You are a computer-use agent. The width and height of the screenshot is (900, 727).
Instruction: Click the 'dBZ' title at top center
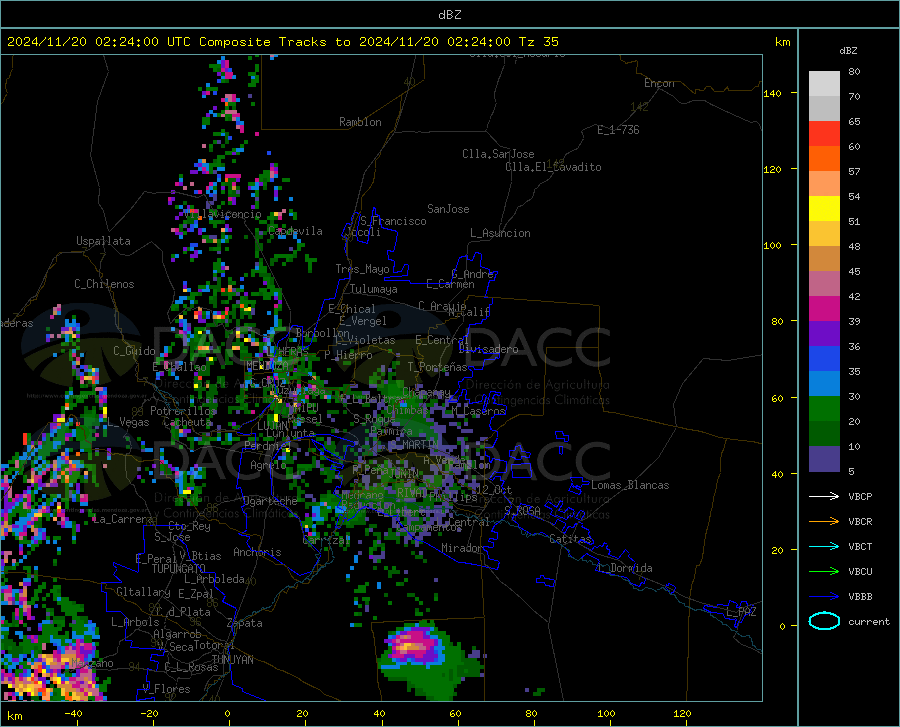point(449,15)
